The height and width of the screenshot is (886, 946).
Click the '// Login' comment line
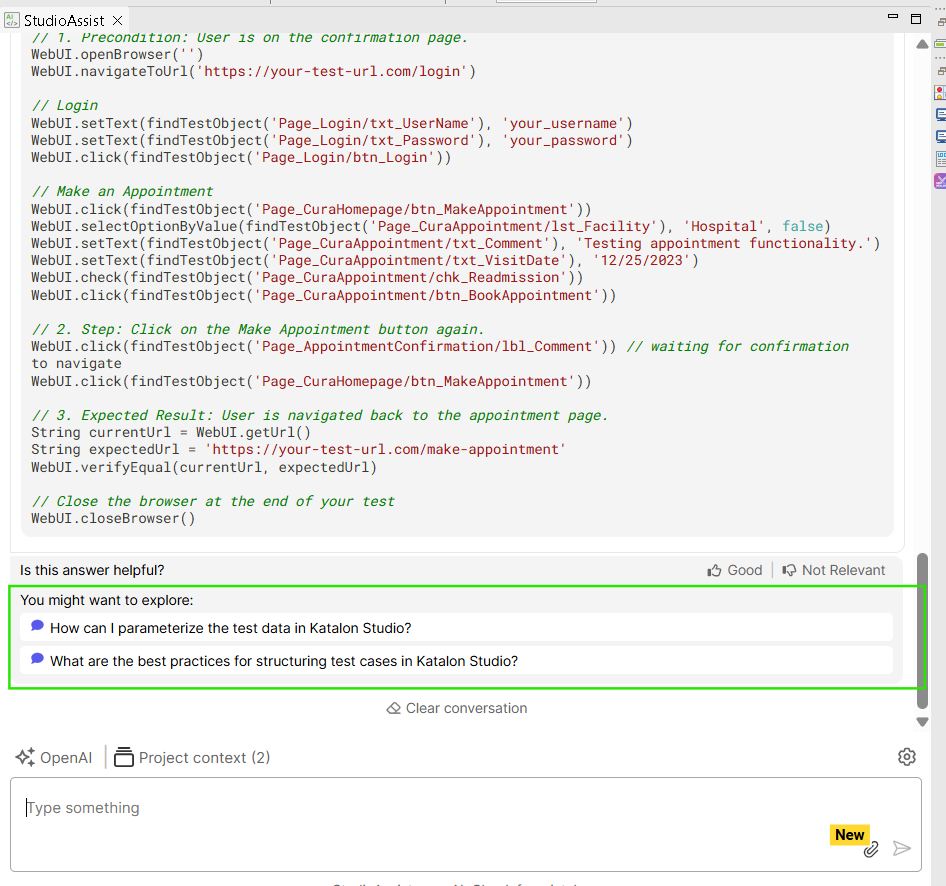coord(65,106)
